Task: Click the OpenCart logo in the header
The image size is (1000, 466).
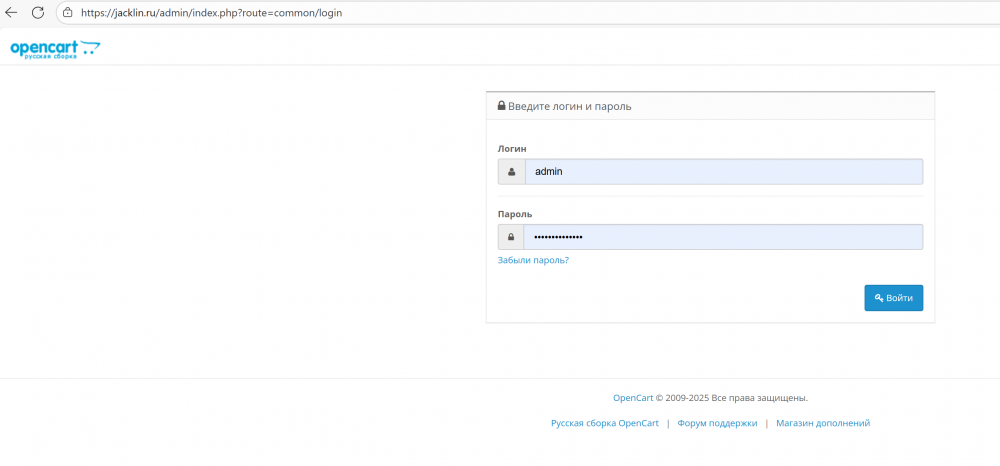Action: coord(55,50)
